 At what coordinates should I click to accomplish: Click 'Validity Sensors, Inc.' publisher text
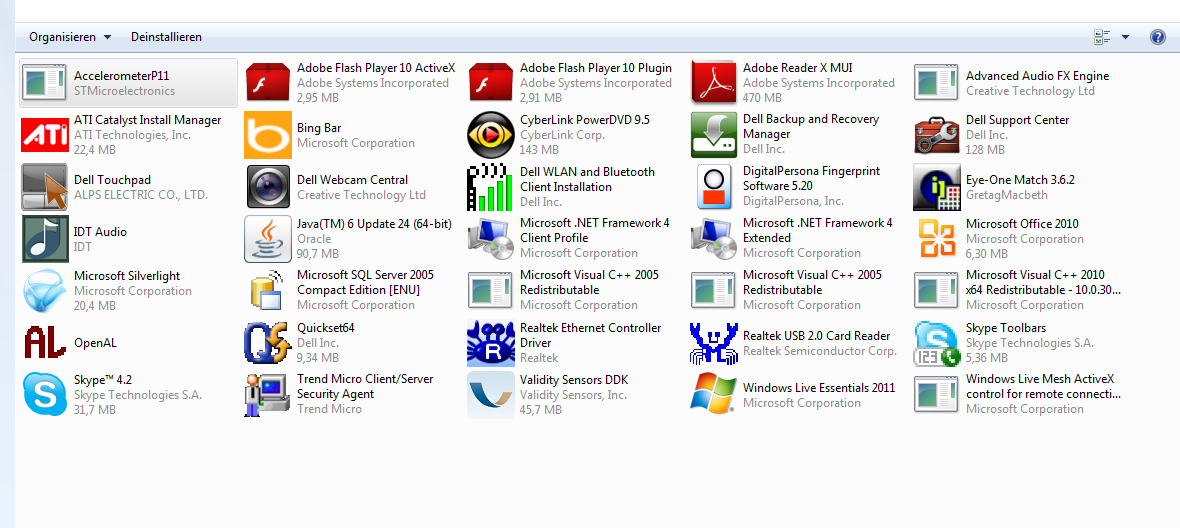(x=573, y=395)
